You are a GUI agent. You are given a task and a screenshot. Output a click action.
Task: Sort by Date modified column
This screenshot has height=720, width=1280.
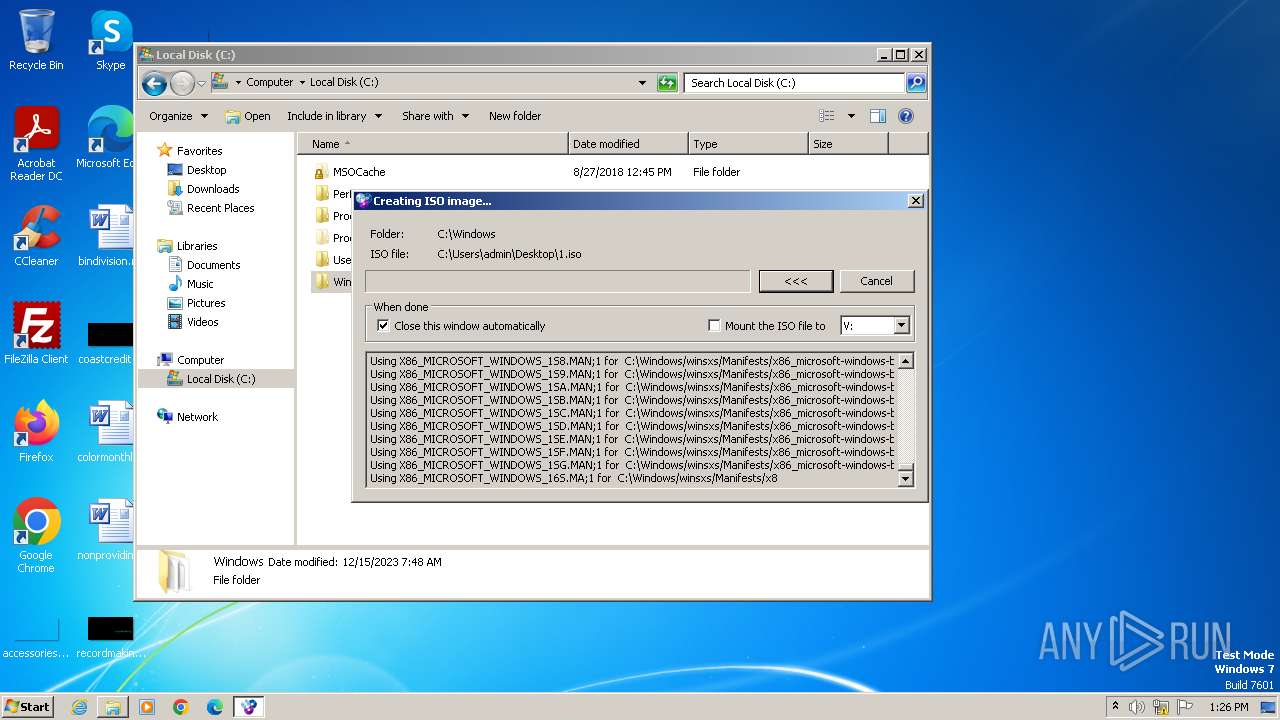pos(628,144)
